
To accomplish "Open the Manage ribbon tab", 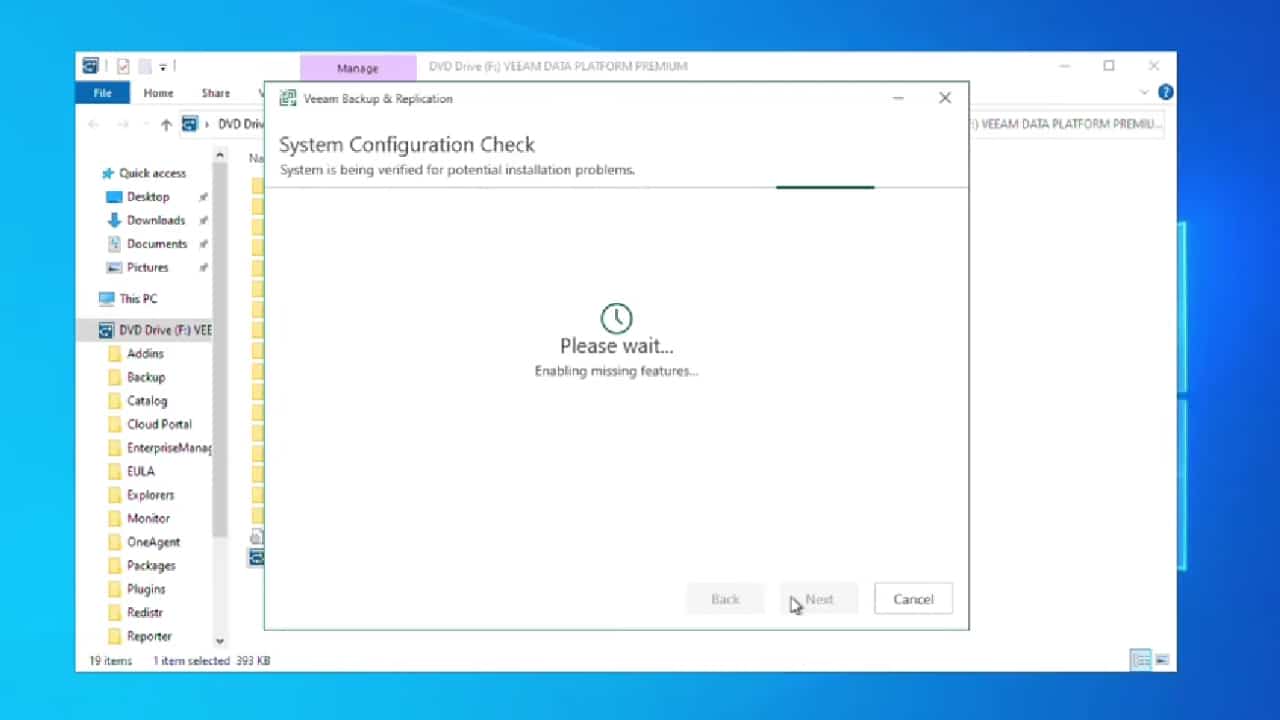I will [357, 68].
